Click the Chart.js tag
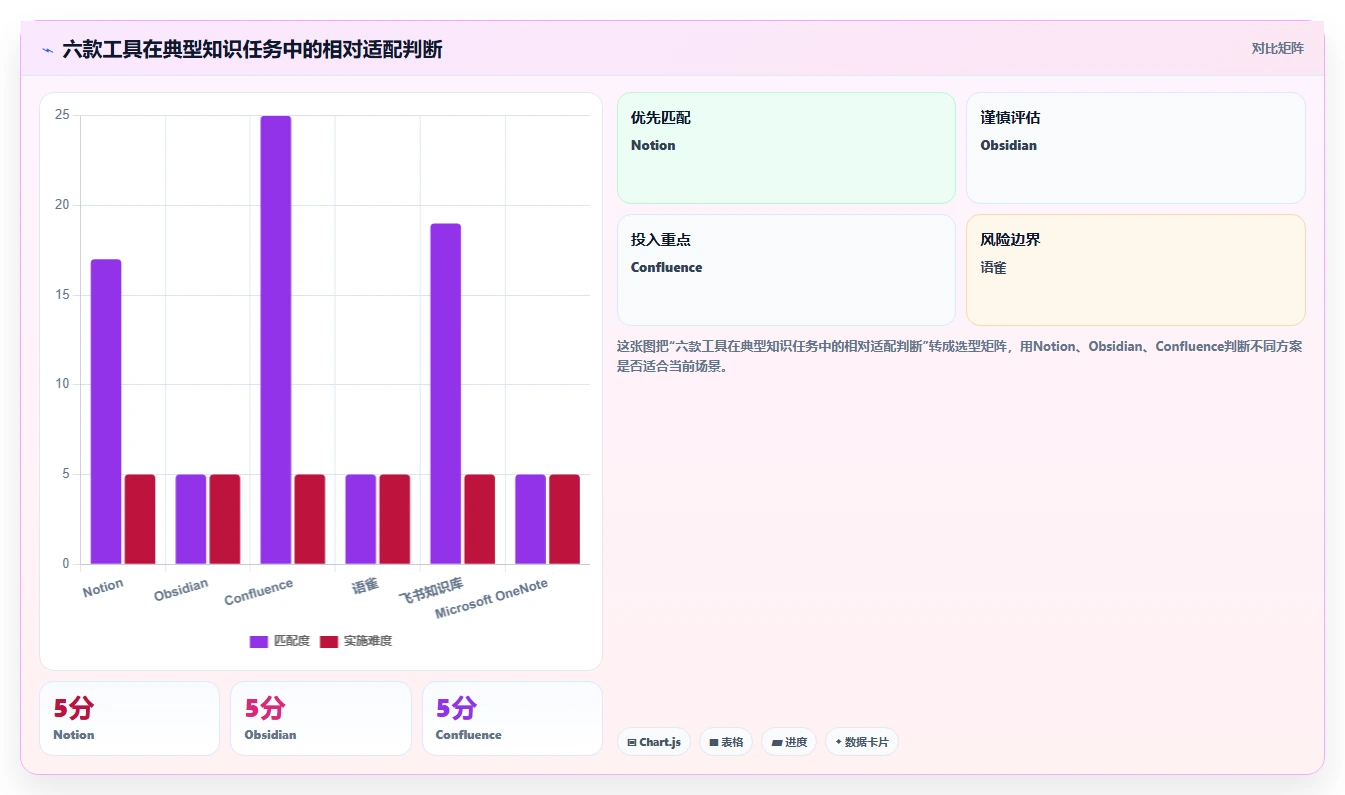This screenshot has width=1345, height=795. (654, 742)
